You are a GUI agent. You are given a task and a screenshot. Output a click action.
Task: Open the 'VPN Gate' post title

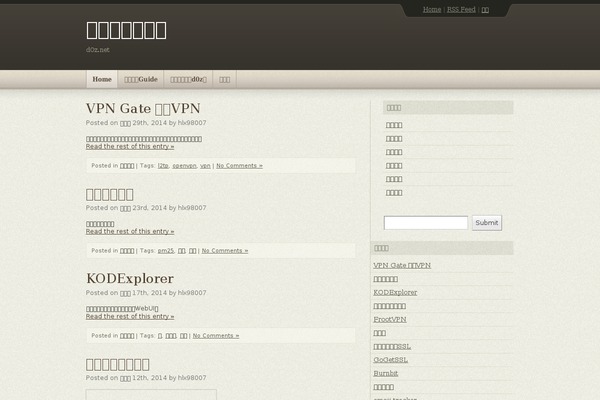(x=143, y=108)
